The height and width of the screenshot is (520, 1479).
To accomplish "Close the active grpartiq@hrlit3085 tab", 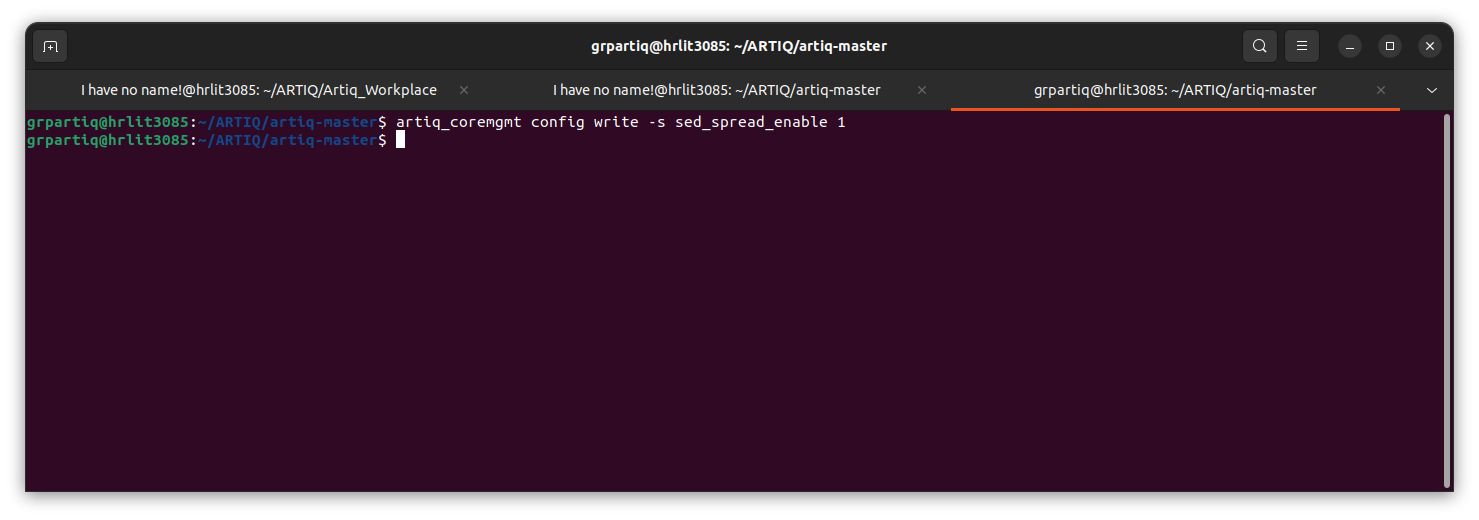I will pos(1381,90).
